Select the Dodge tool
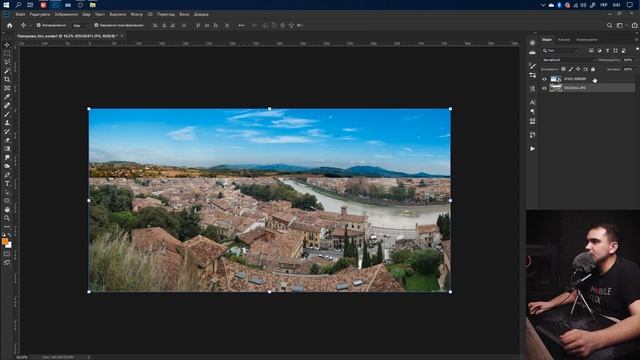This screenshot has height=360, width=640. 7,166
